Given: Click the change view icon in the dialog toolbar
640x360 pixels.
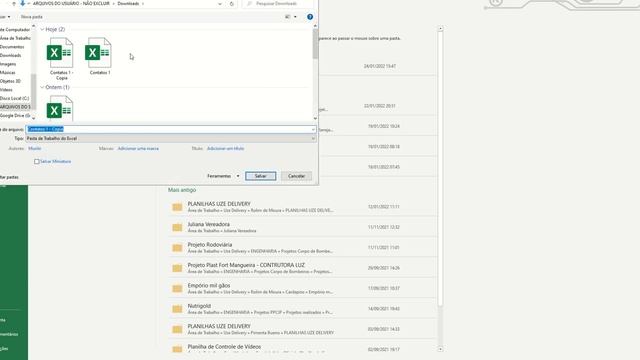Looking at the screenshot, I should click(x=288, y=17).
